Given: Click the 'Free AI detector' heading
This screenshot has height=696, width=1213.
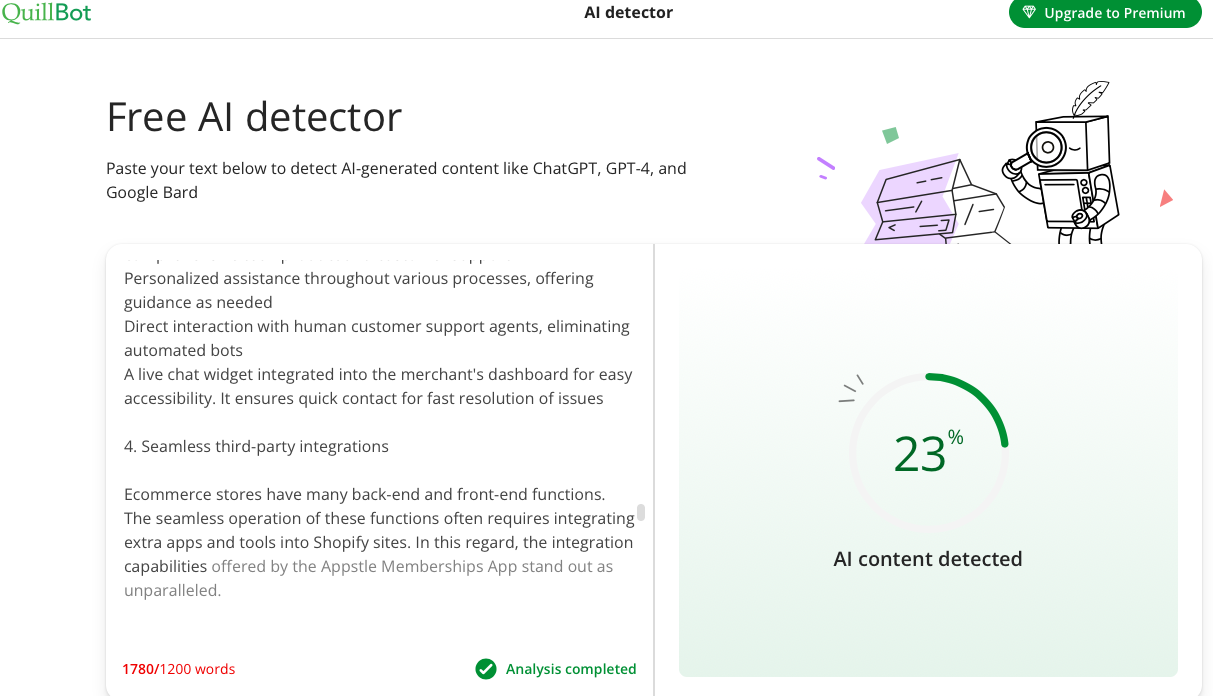Looking at the screenshot, I should (254, 117).
